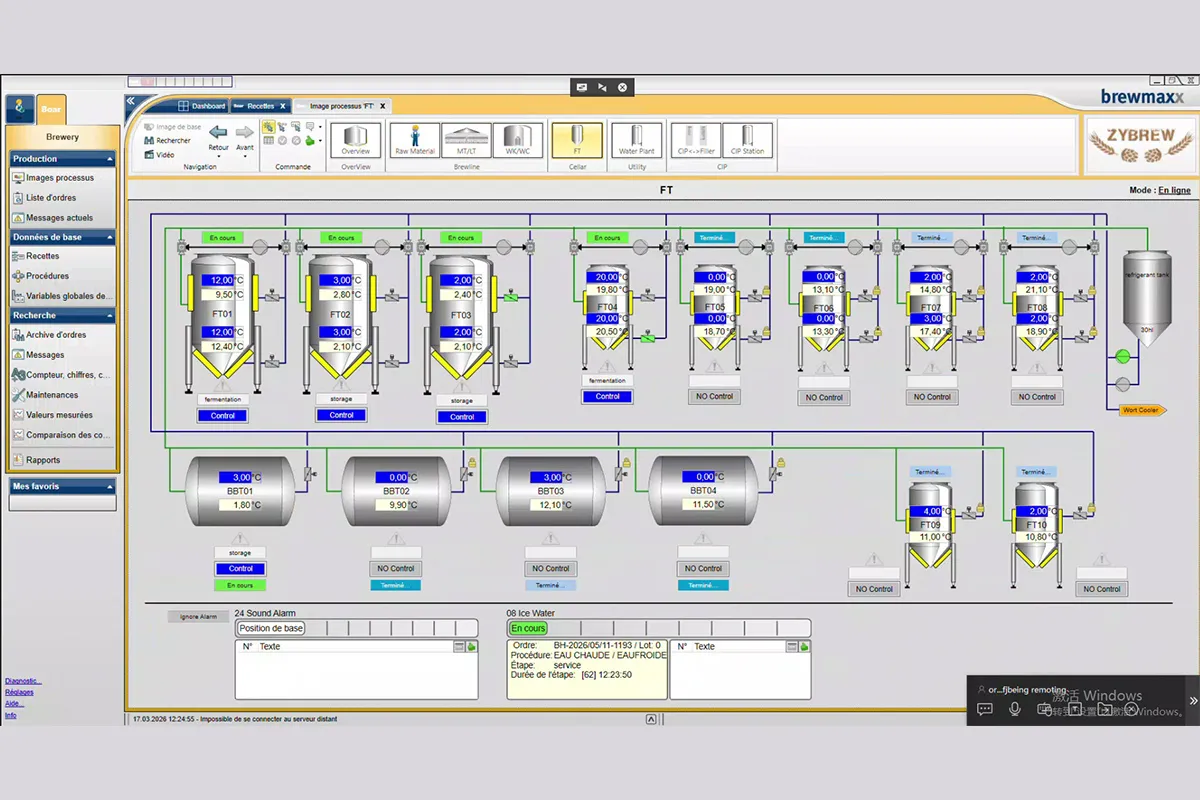The height and width of the screenshot is (800, 1200).
Task: Open the CIP Station view
Action: click(747, 140)
